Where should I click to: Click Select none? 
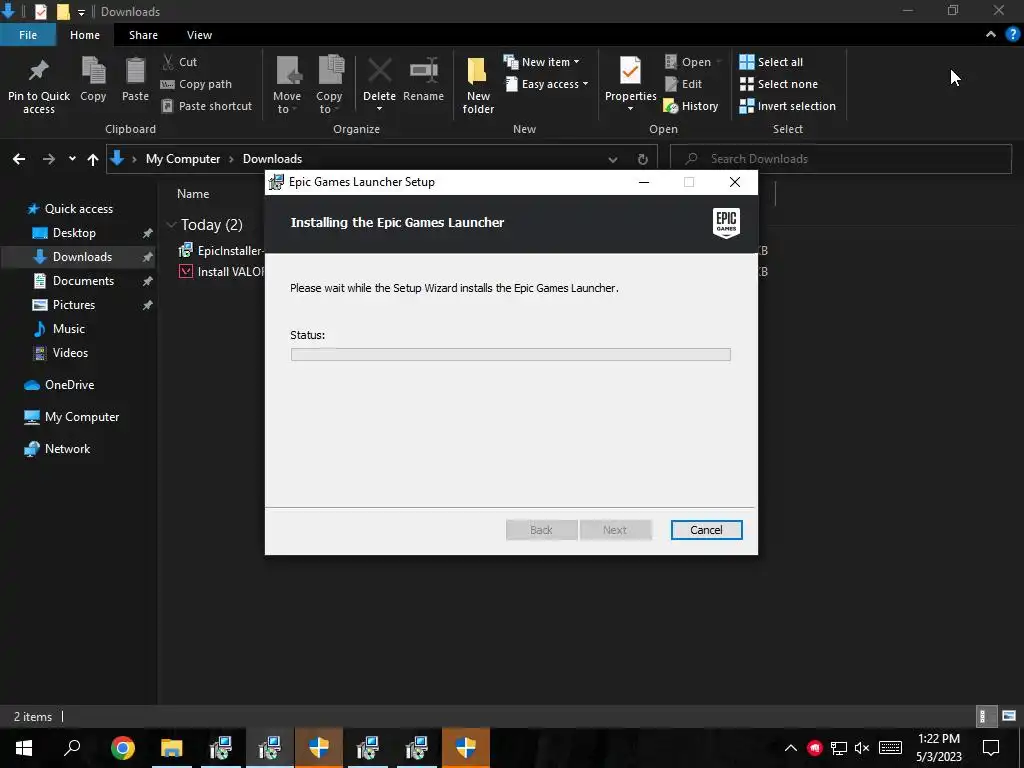(x=778, y=84)
